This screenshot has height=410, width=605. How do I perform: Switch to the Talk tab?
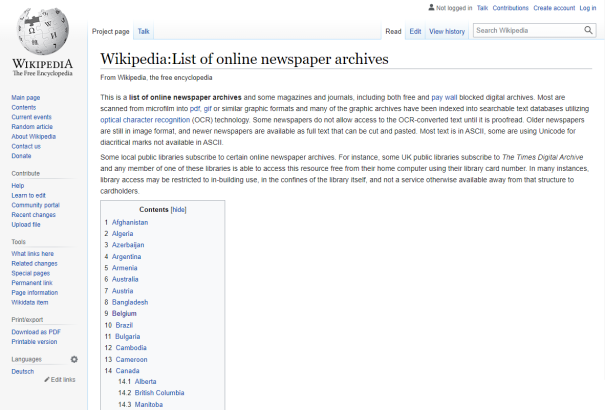[x=144, y=31]
